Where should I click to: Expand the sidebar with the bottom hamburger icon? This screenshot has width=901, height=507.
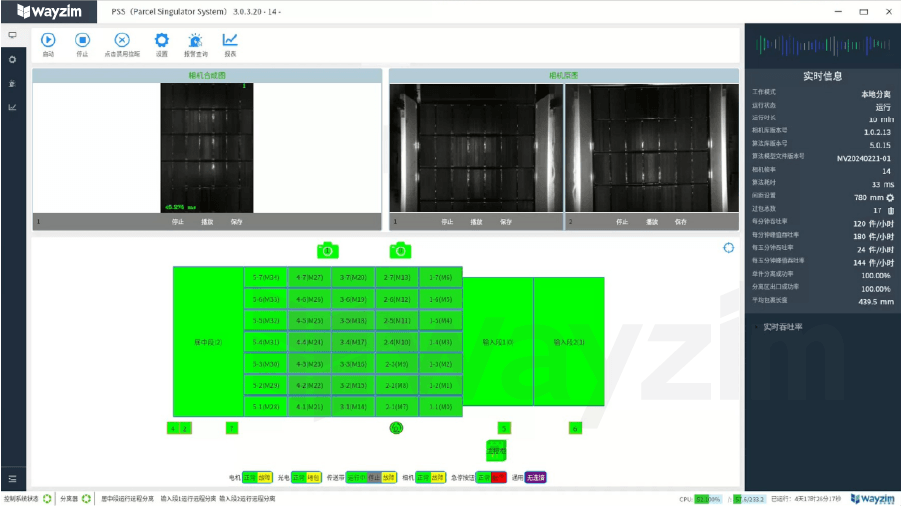click(x=12, y=479)
